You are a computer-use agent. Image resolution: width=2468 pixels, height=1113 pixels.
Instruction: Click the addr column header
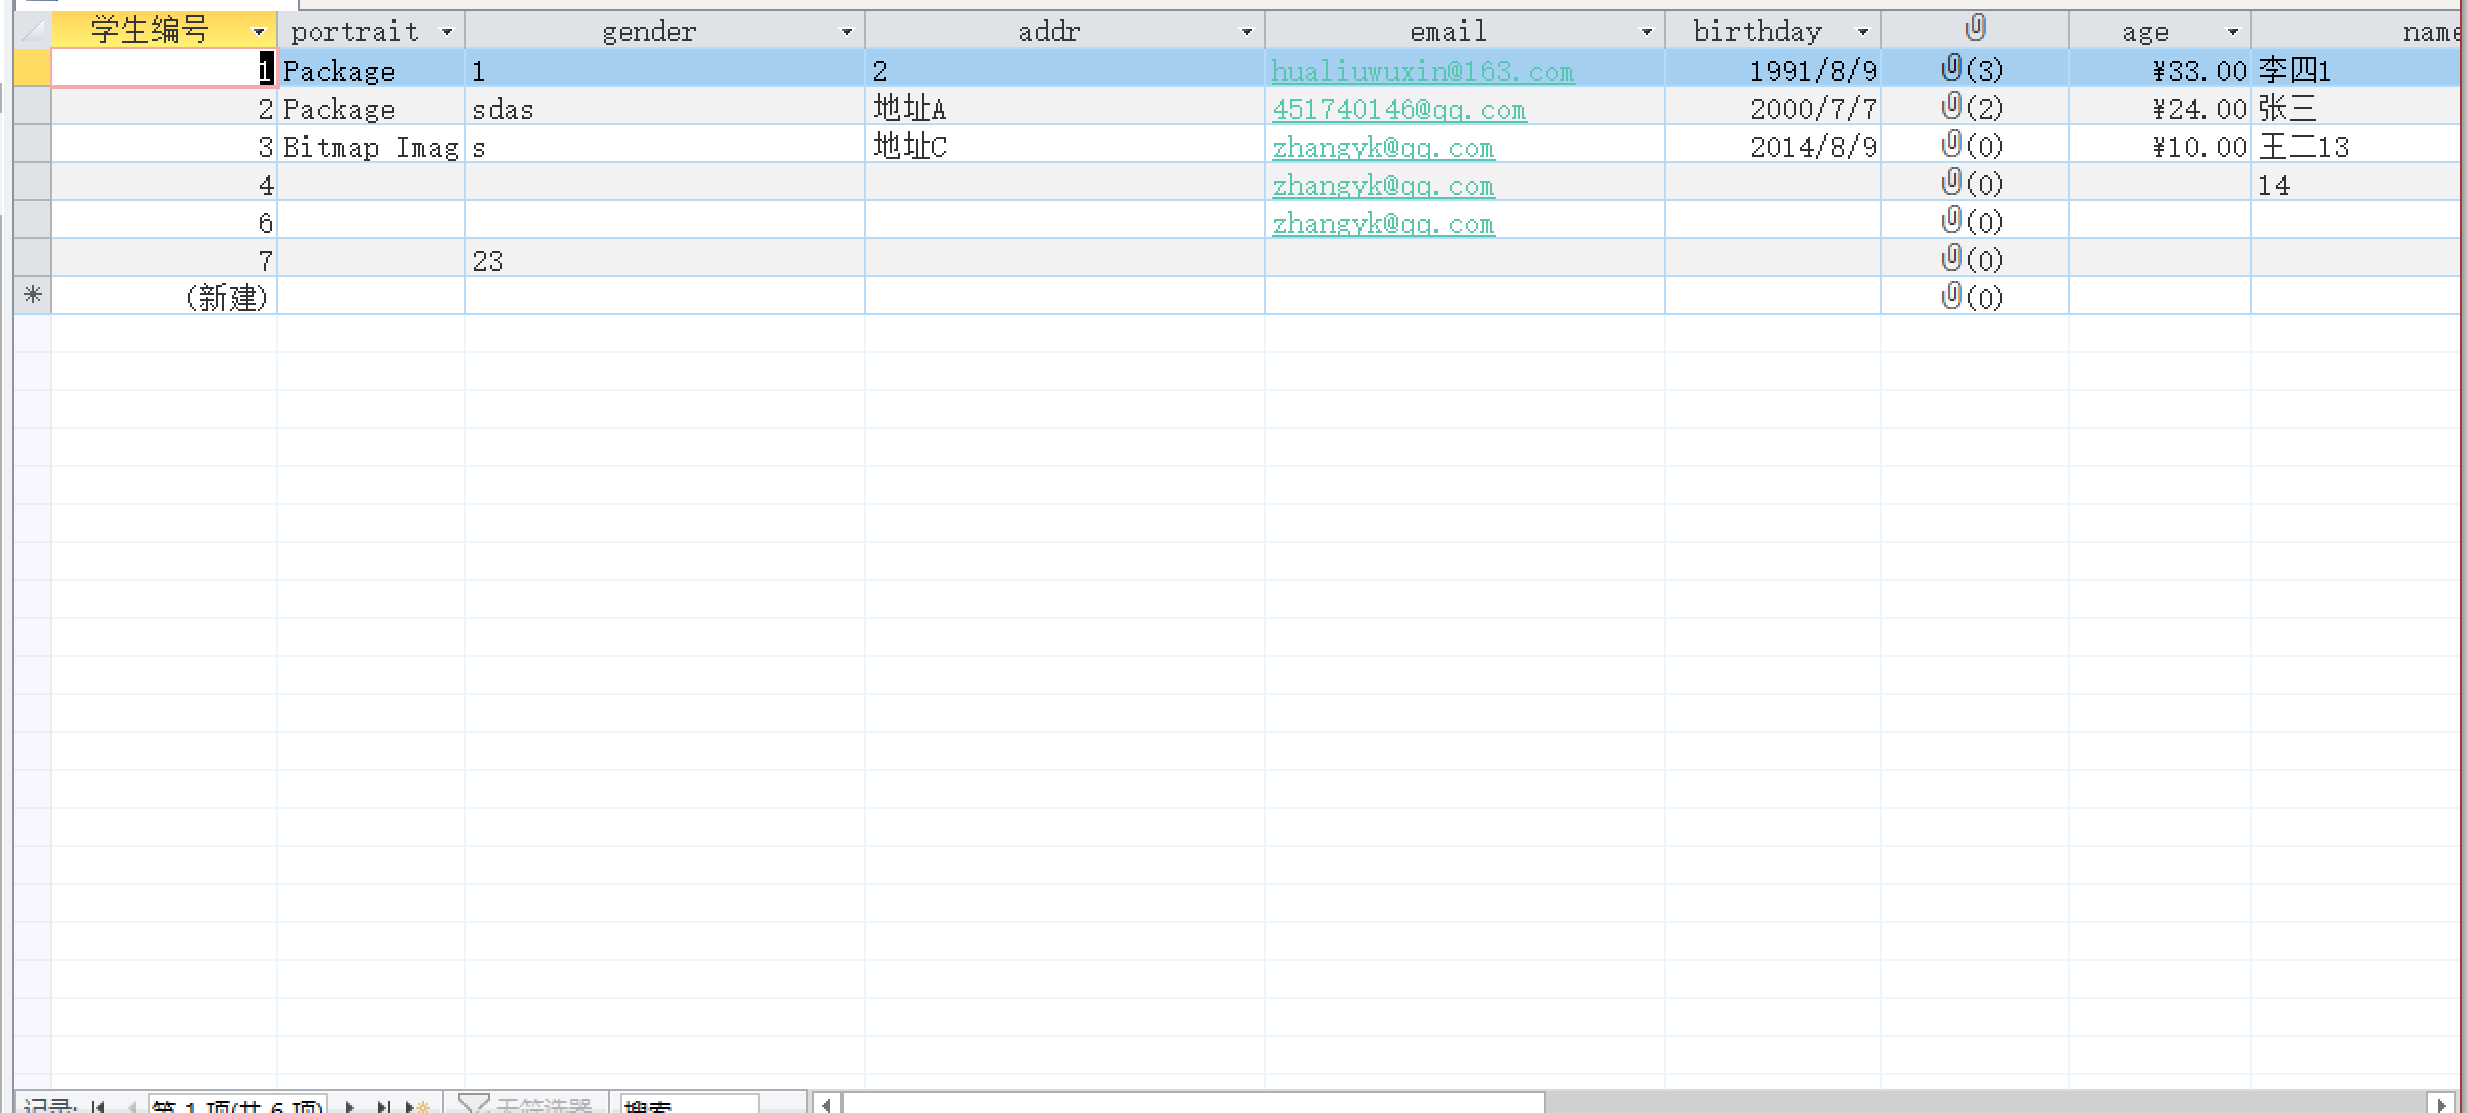1048,32
